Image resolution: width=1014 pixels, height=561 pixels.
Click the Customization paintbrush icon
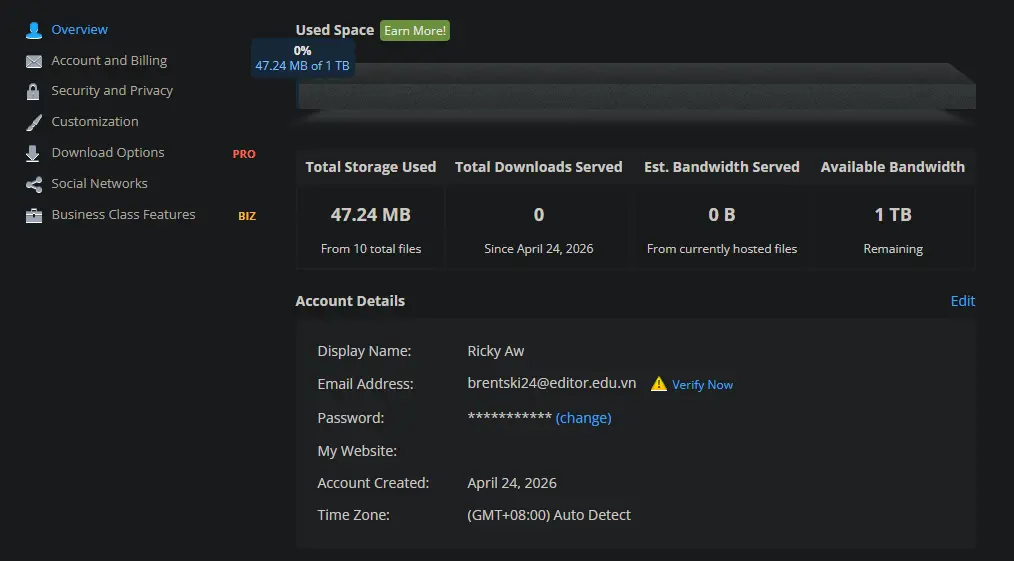click(34, 122)
